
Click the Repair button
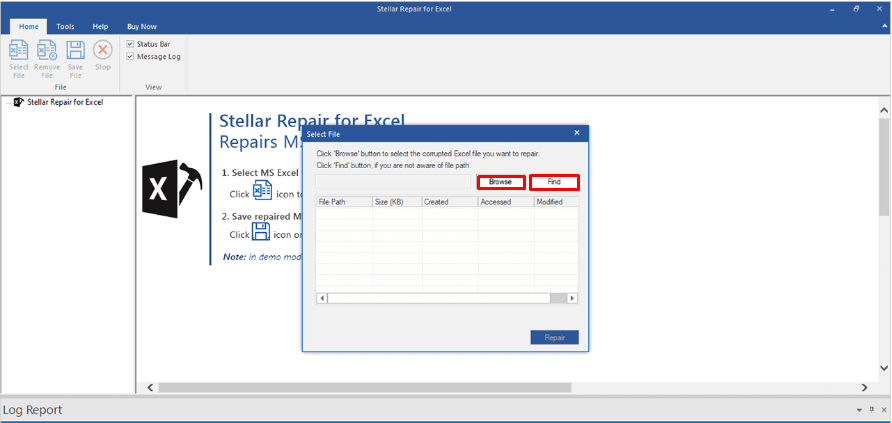pyautogui.click(x=555, y=337)
